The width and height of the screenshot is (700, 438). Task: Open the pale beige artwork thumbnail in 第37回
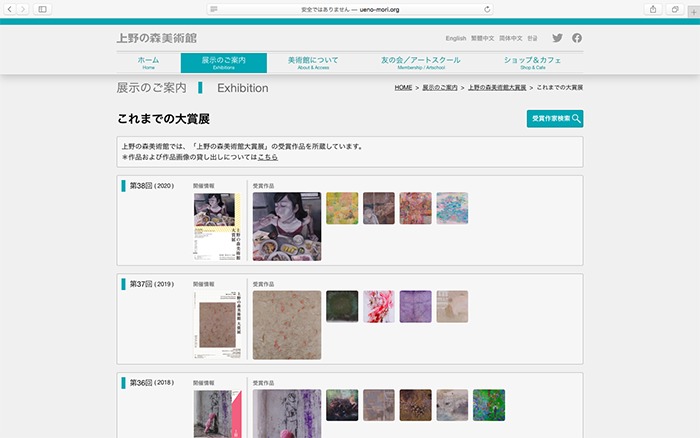click(452, 306)
